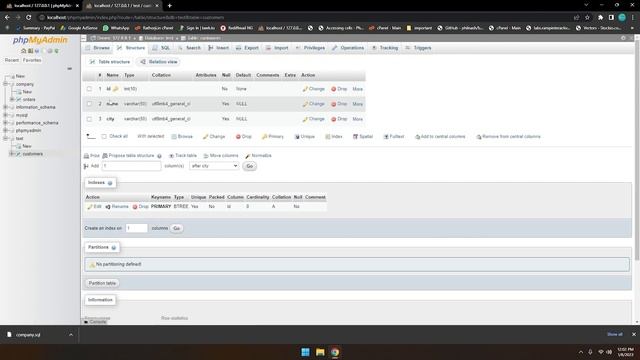Click Fulltext in the with-selected row

(x=394, y=137)
